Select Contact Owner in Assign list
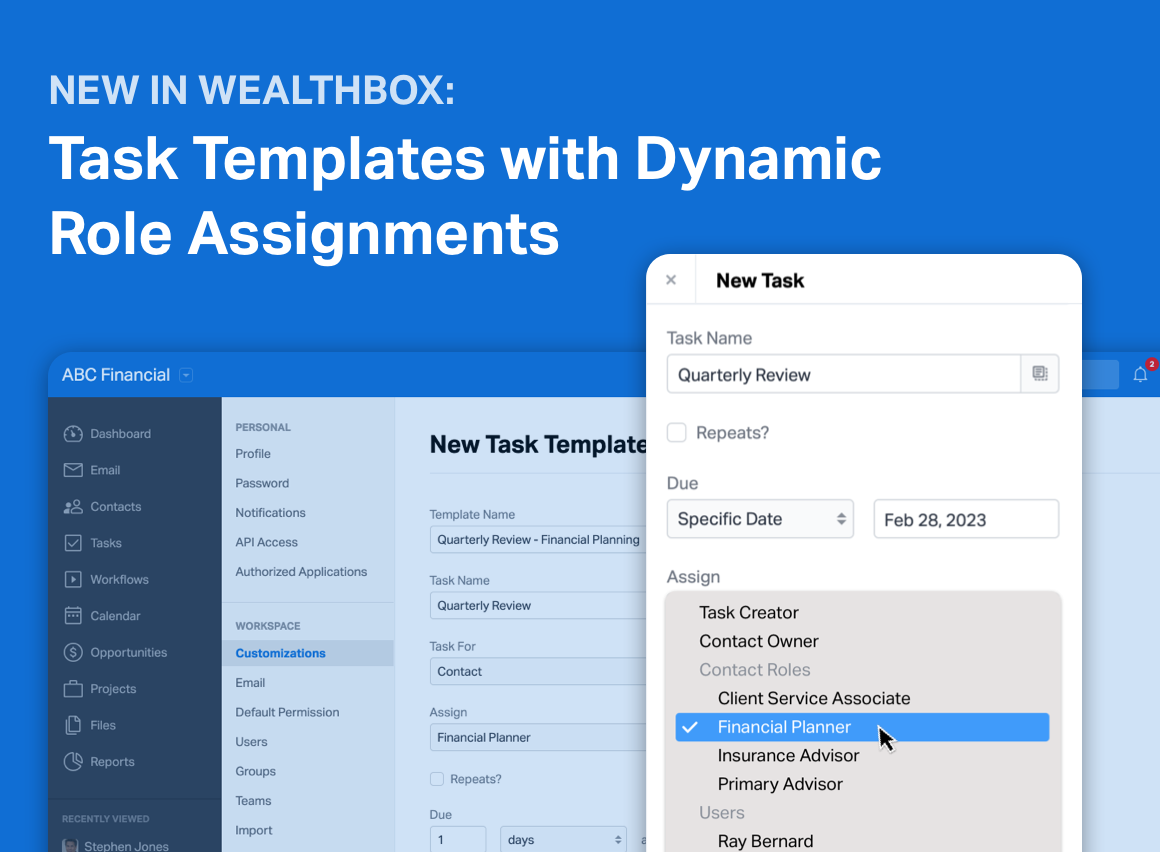This screenshot has height=852, width=1160. 758,641
